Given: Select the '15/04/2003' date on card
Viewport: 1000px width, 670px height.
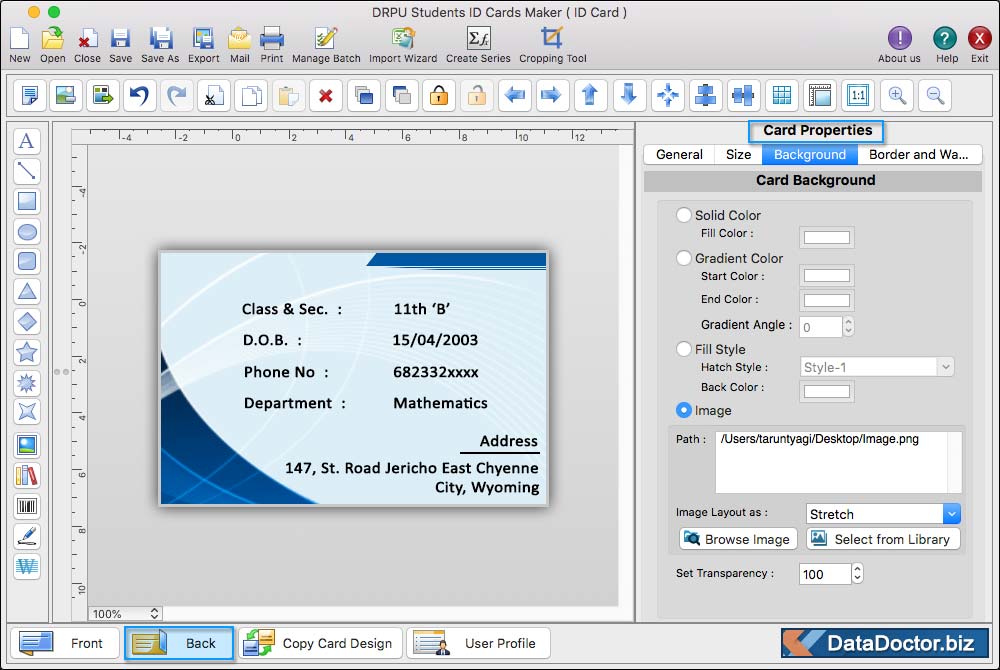Looking at the screenshot, I should (435, 340).
